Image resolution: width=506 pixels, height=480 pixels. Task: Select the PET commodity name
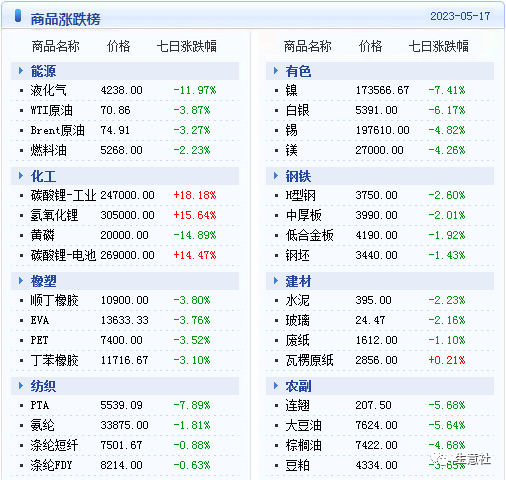pyautogui.click(x=39, y=340)
